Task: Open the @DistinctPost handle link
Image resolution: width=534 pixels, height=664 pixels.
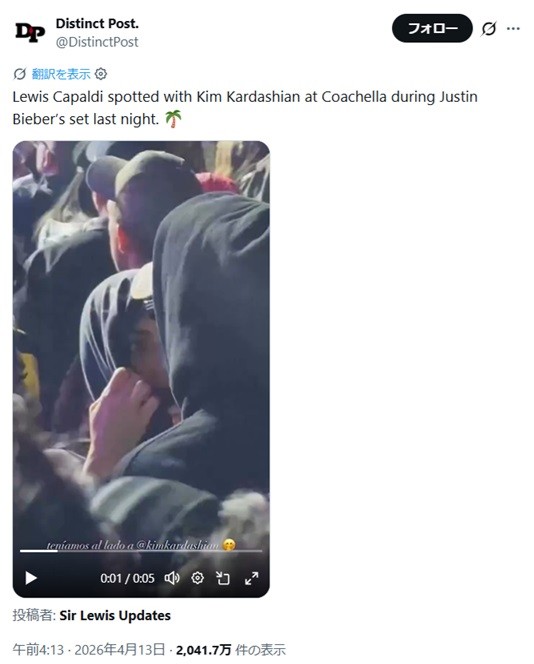Action: (97, 42)
